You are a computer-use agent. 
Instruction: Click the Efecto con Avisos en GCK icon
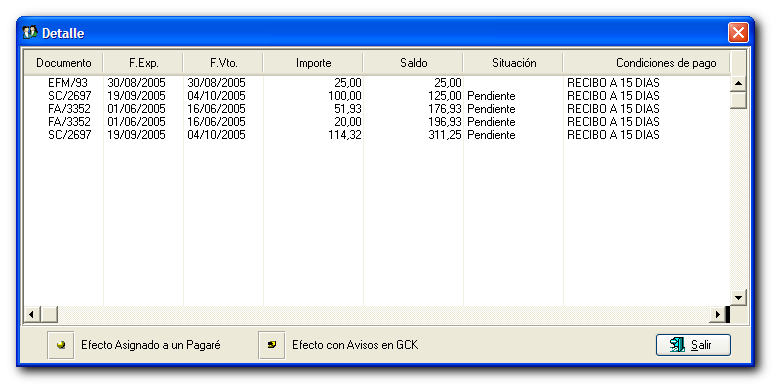coord(272,345)
